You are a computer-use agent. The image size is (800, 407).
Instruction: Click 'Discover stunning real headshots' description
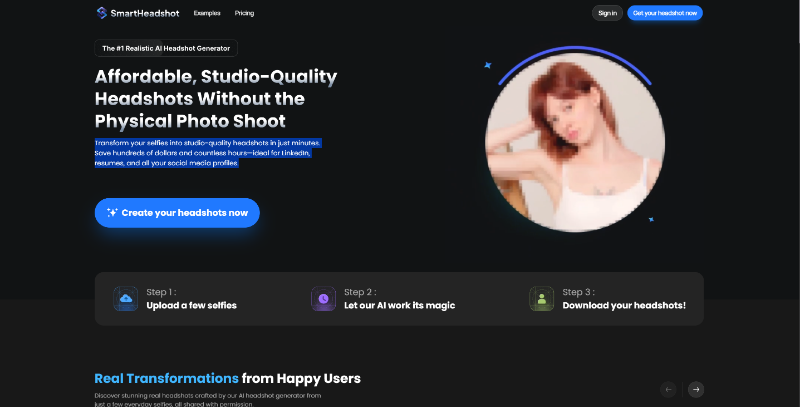pyautogui.click(x=208, y=400)
